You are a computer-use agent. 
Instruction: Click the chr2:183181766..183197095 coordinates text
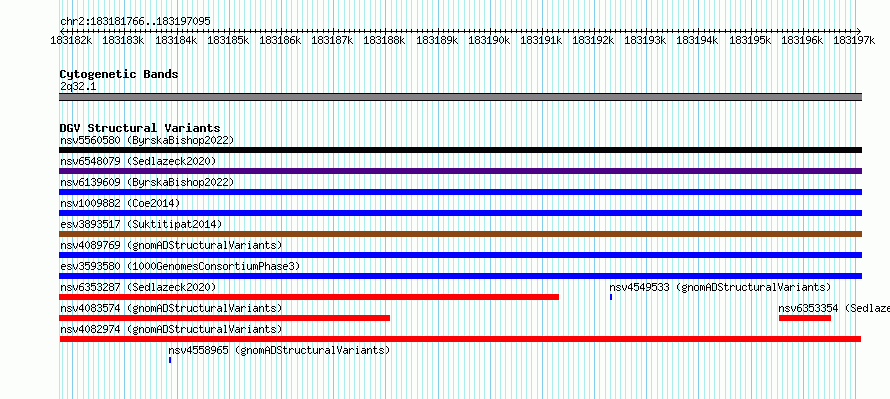coord(135,21)
